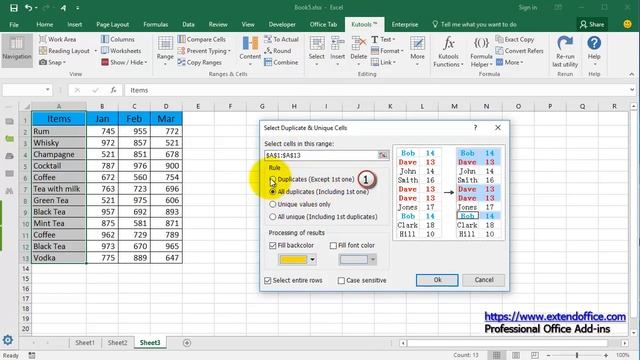Collapse the ribbon with the chevron
640x360 pixels.
coord(631,74)
